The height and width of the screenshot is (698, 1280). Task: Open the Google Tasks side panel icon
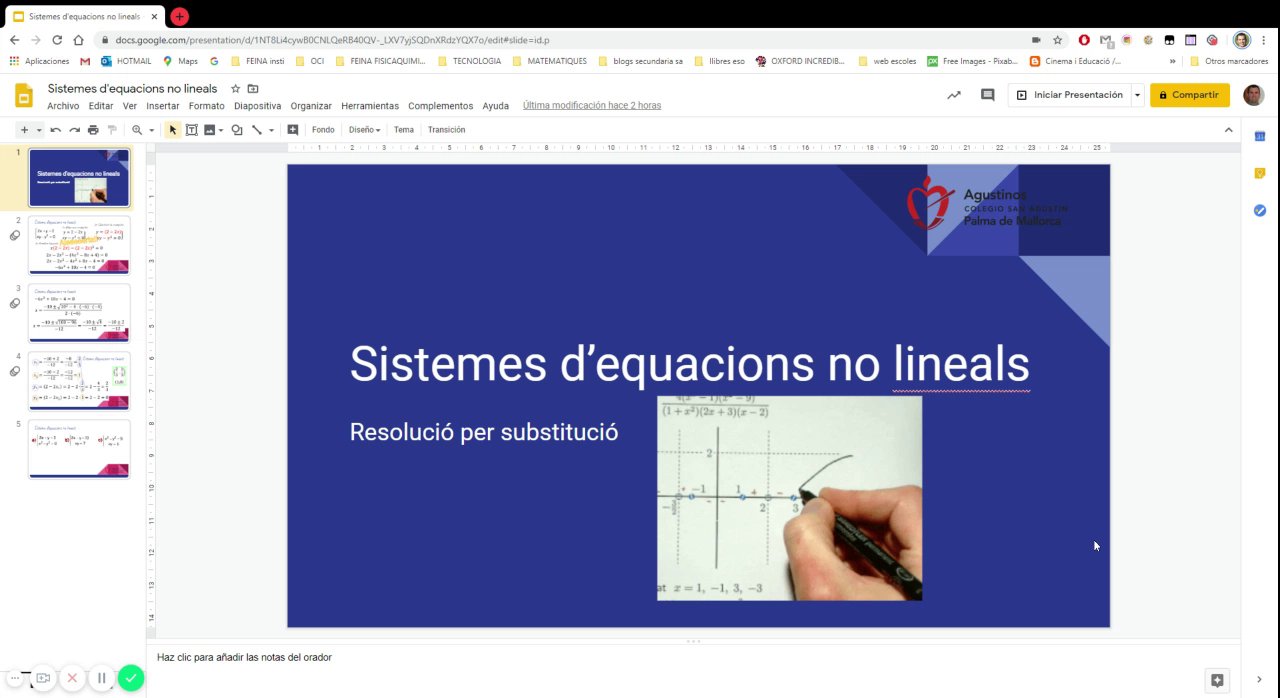[1260, 210]
